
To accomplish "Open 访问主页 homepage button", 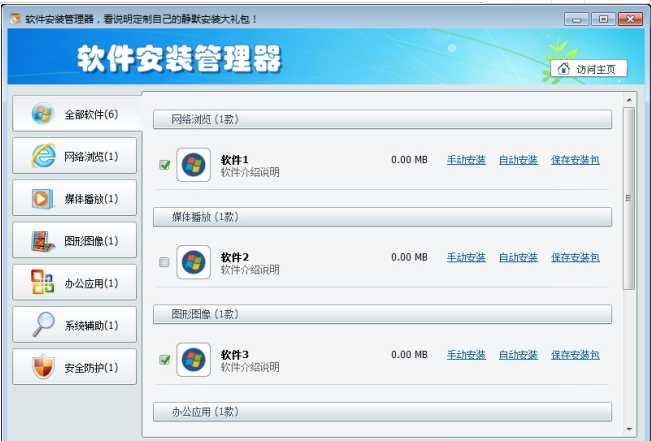I will [x=589, y=69].
